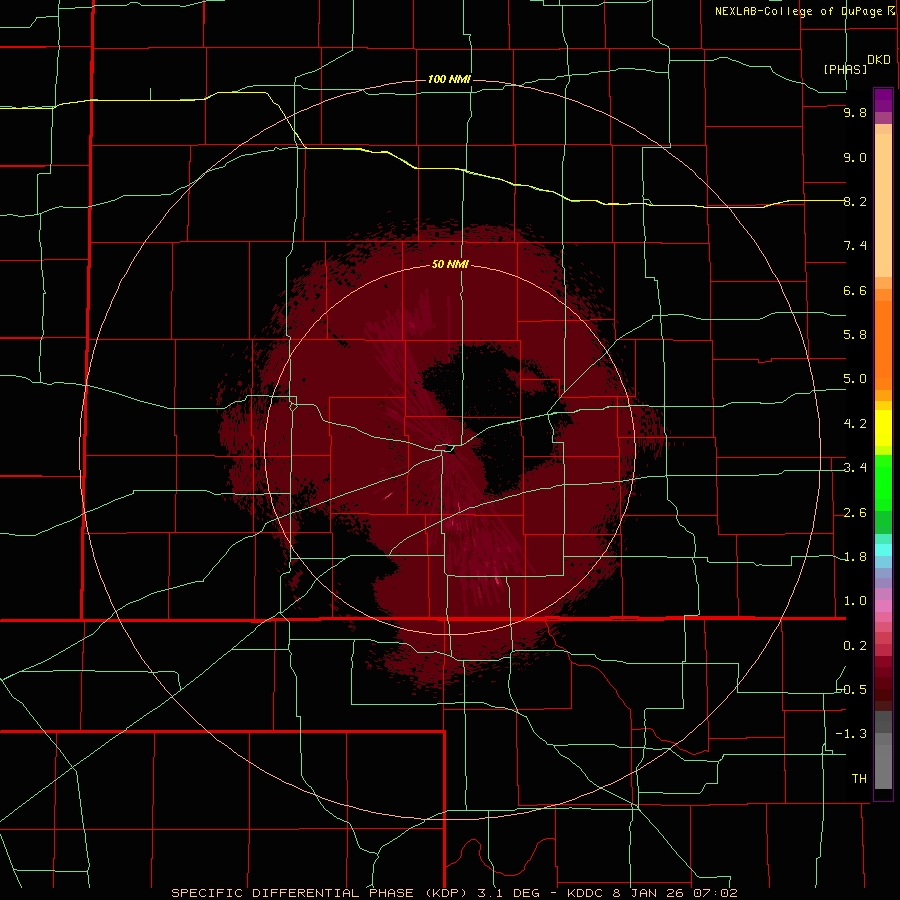Screen dimensions: 900x900
Task: Click the 6.6 scale value
Action: [855, 290]
